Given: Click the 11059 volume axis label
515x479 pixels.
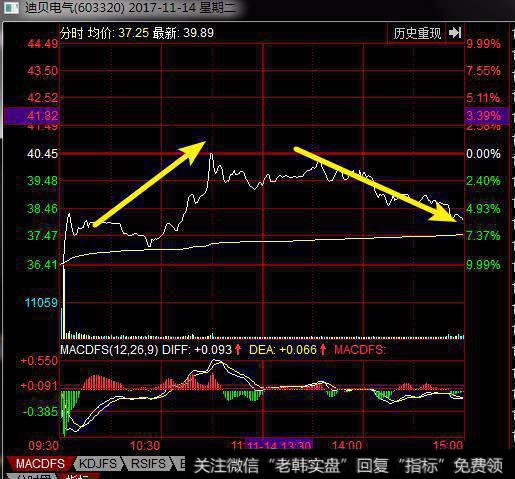Looking at the screenshot, I should pos(41,303).
